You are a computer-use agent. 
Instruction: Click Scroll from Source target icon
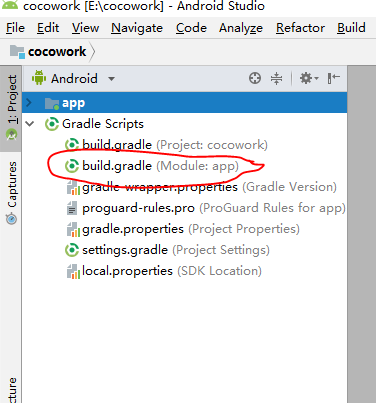(x=255, y=78)
